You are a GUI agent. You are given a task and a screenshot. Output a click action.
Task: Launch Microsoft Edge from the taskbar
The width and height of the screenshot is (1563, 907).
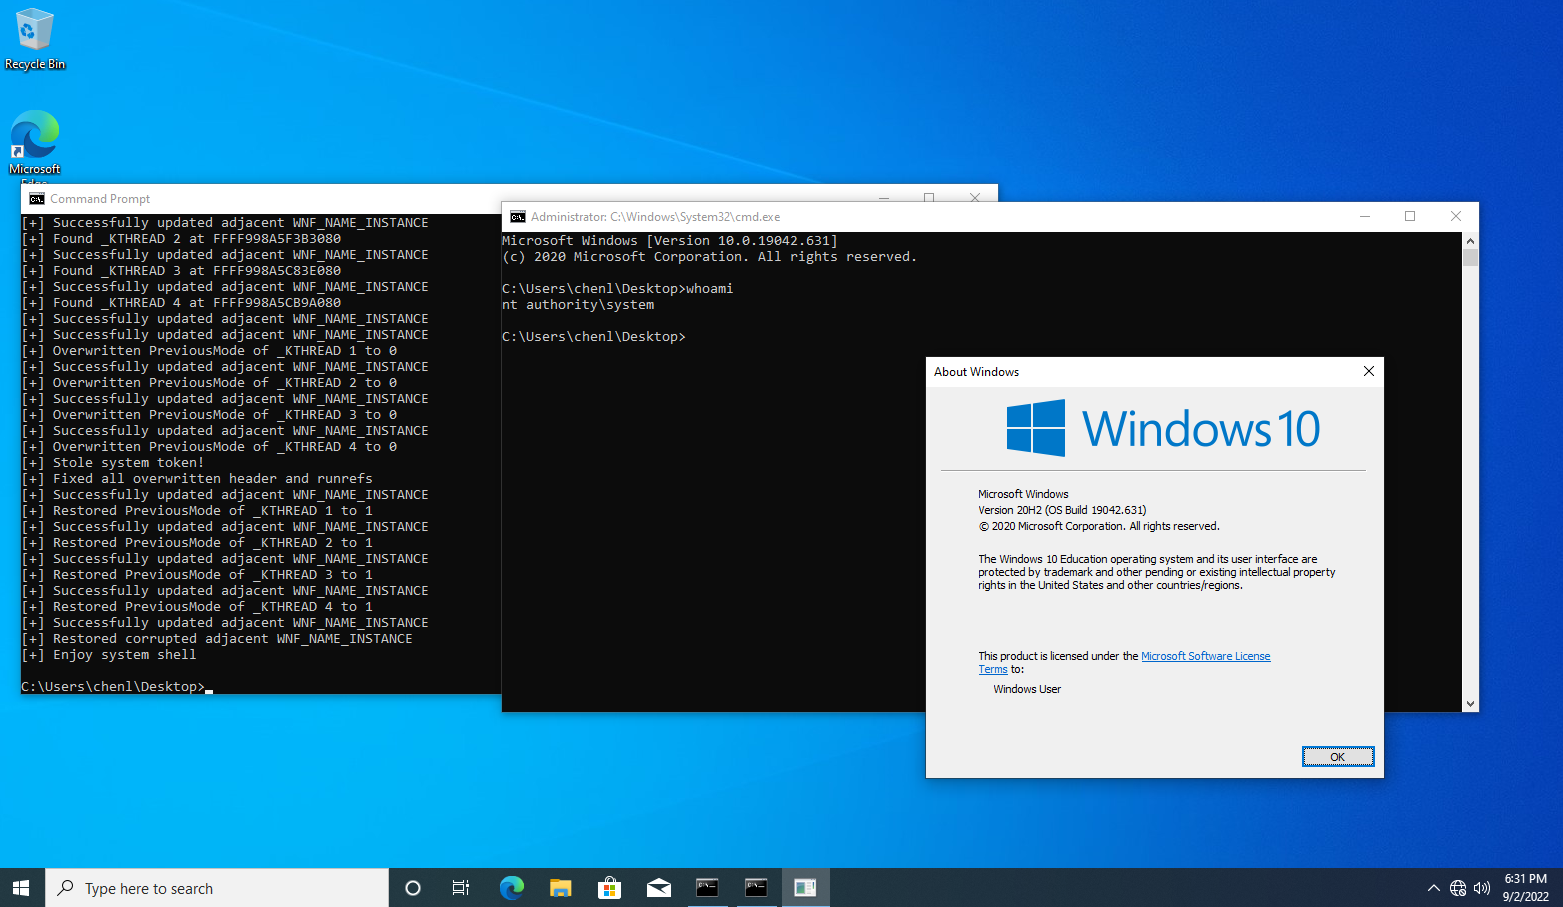(x=511, y=888)
